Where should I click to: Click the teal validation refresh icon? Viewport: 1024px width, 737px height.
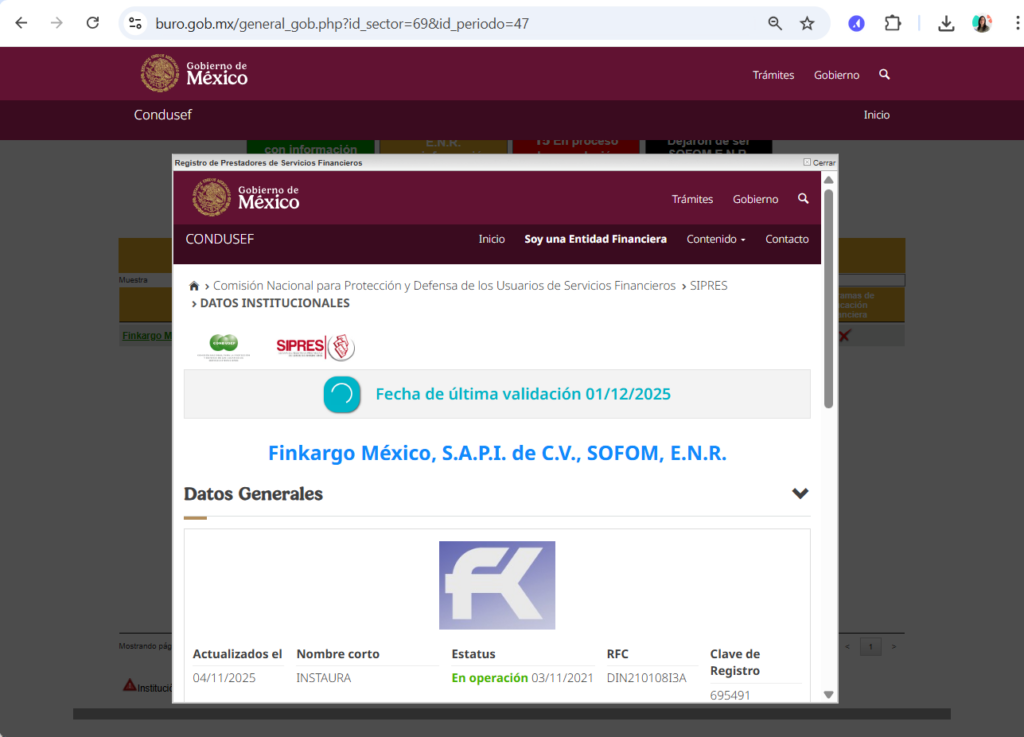[342, 394]
